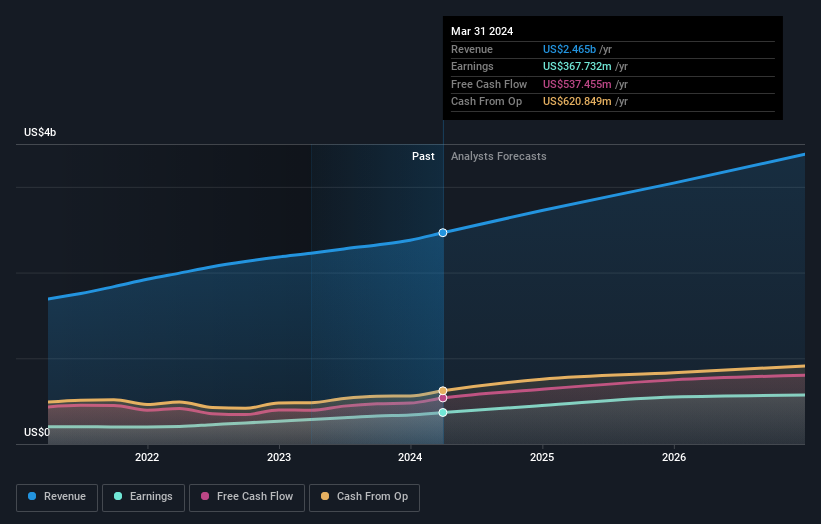
Task: Click the 2026 x-axis label
Action: pos(674,458)
